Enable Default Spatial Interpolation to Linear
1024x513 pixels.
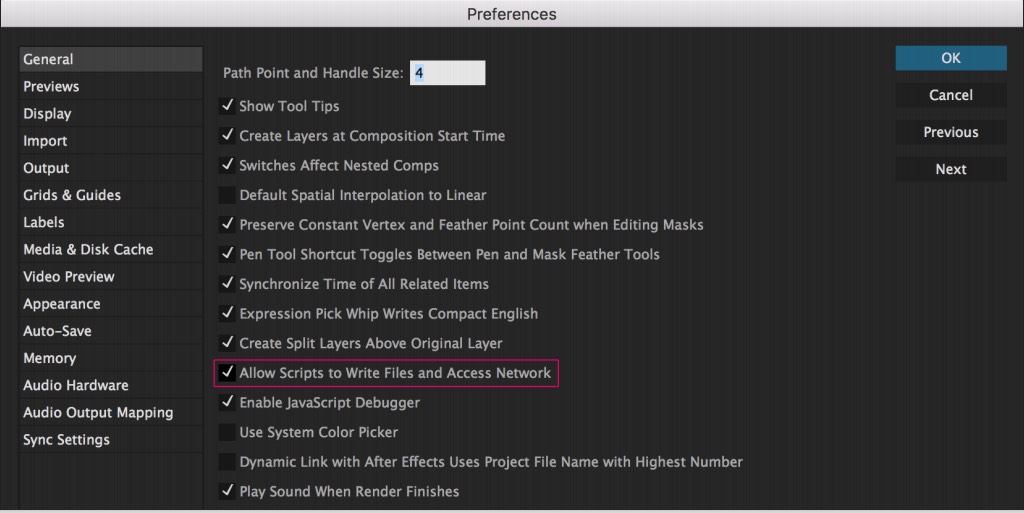pyautogui.click(x=227, y=195)
